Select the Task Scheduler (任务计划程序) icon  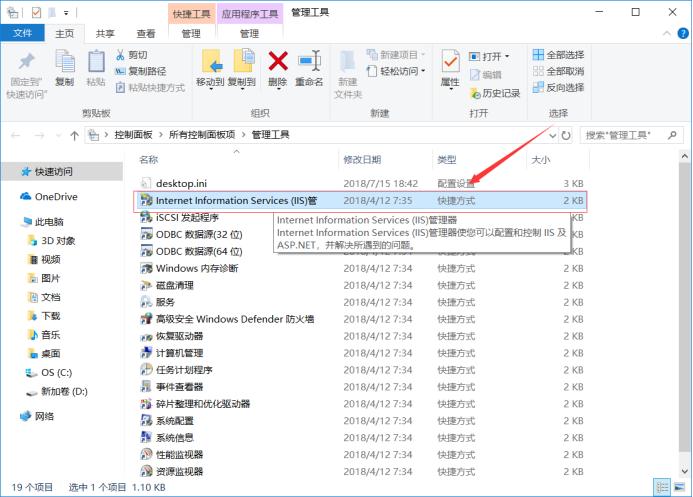coord(146,370)
